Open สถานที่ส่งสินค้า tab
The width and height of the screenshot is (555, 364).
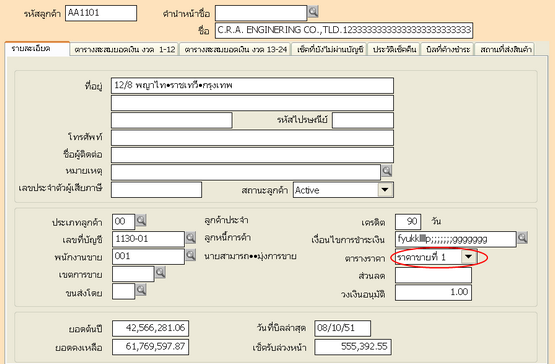(x=505, y=50)
